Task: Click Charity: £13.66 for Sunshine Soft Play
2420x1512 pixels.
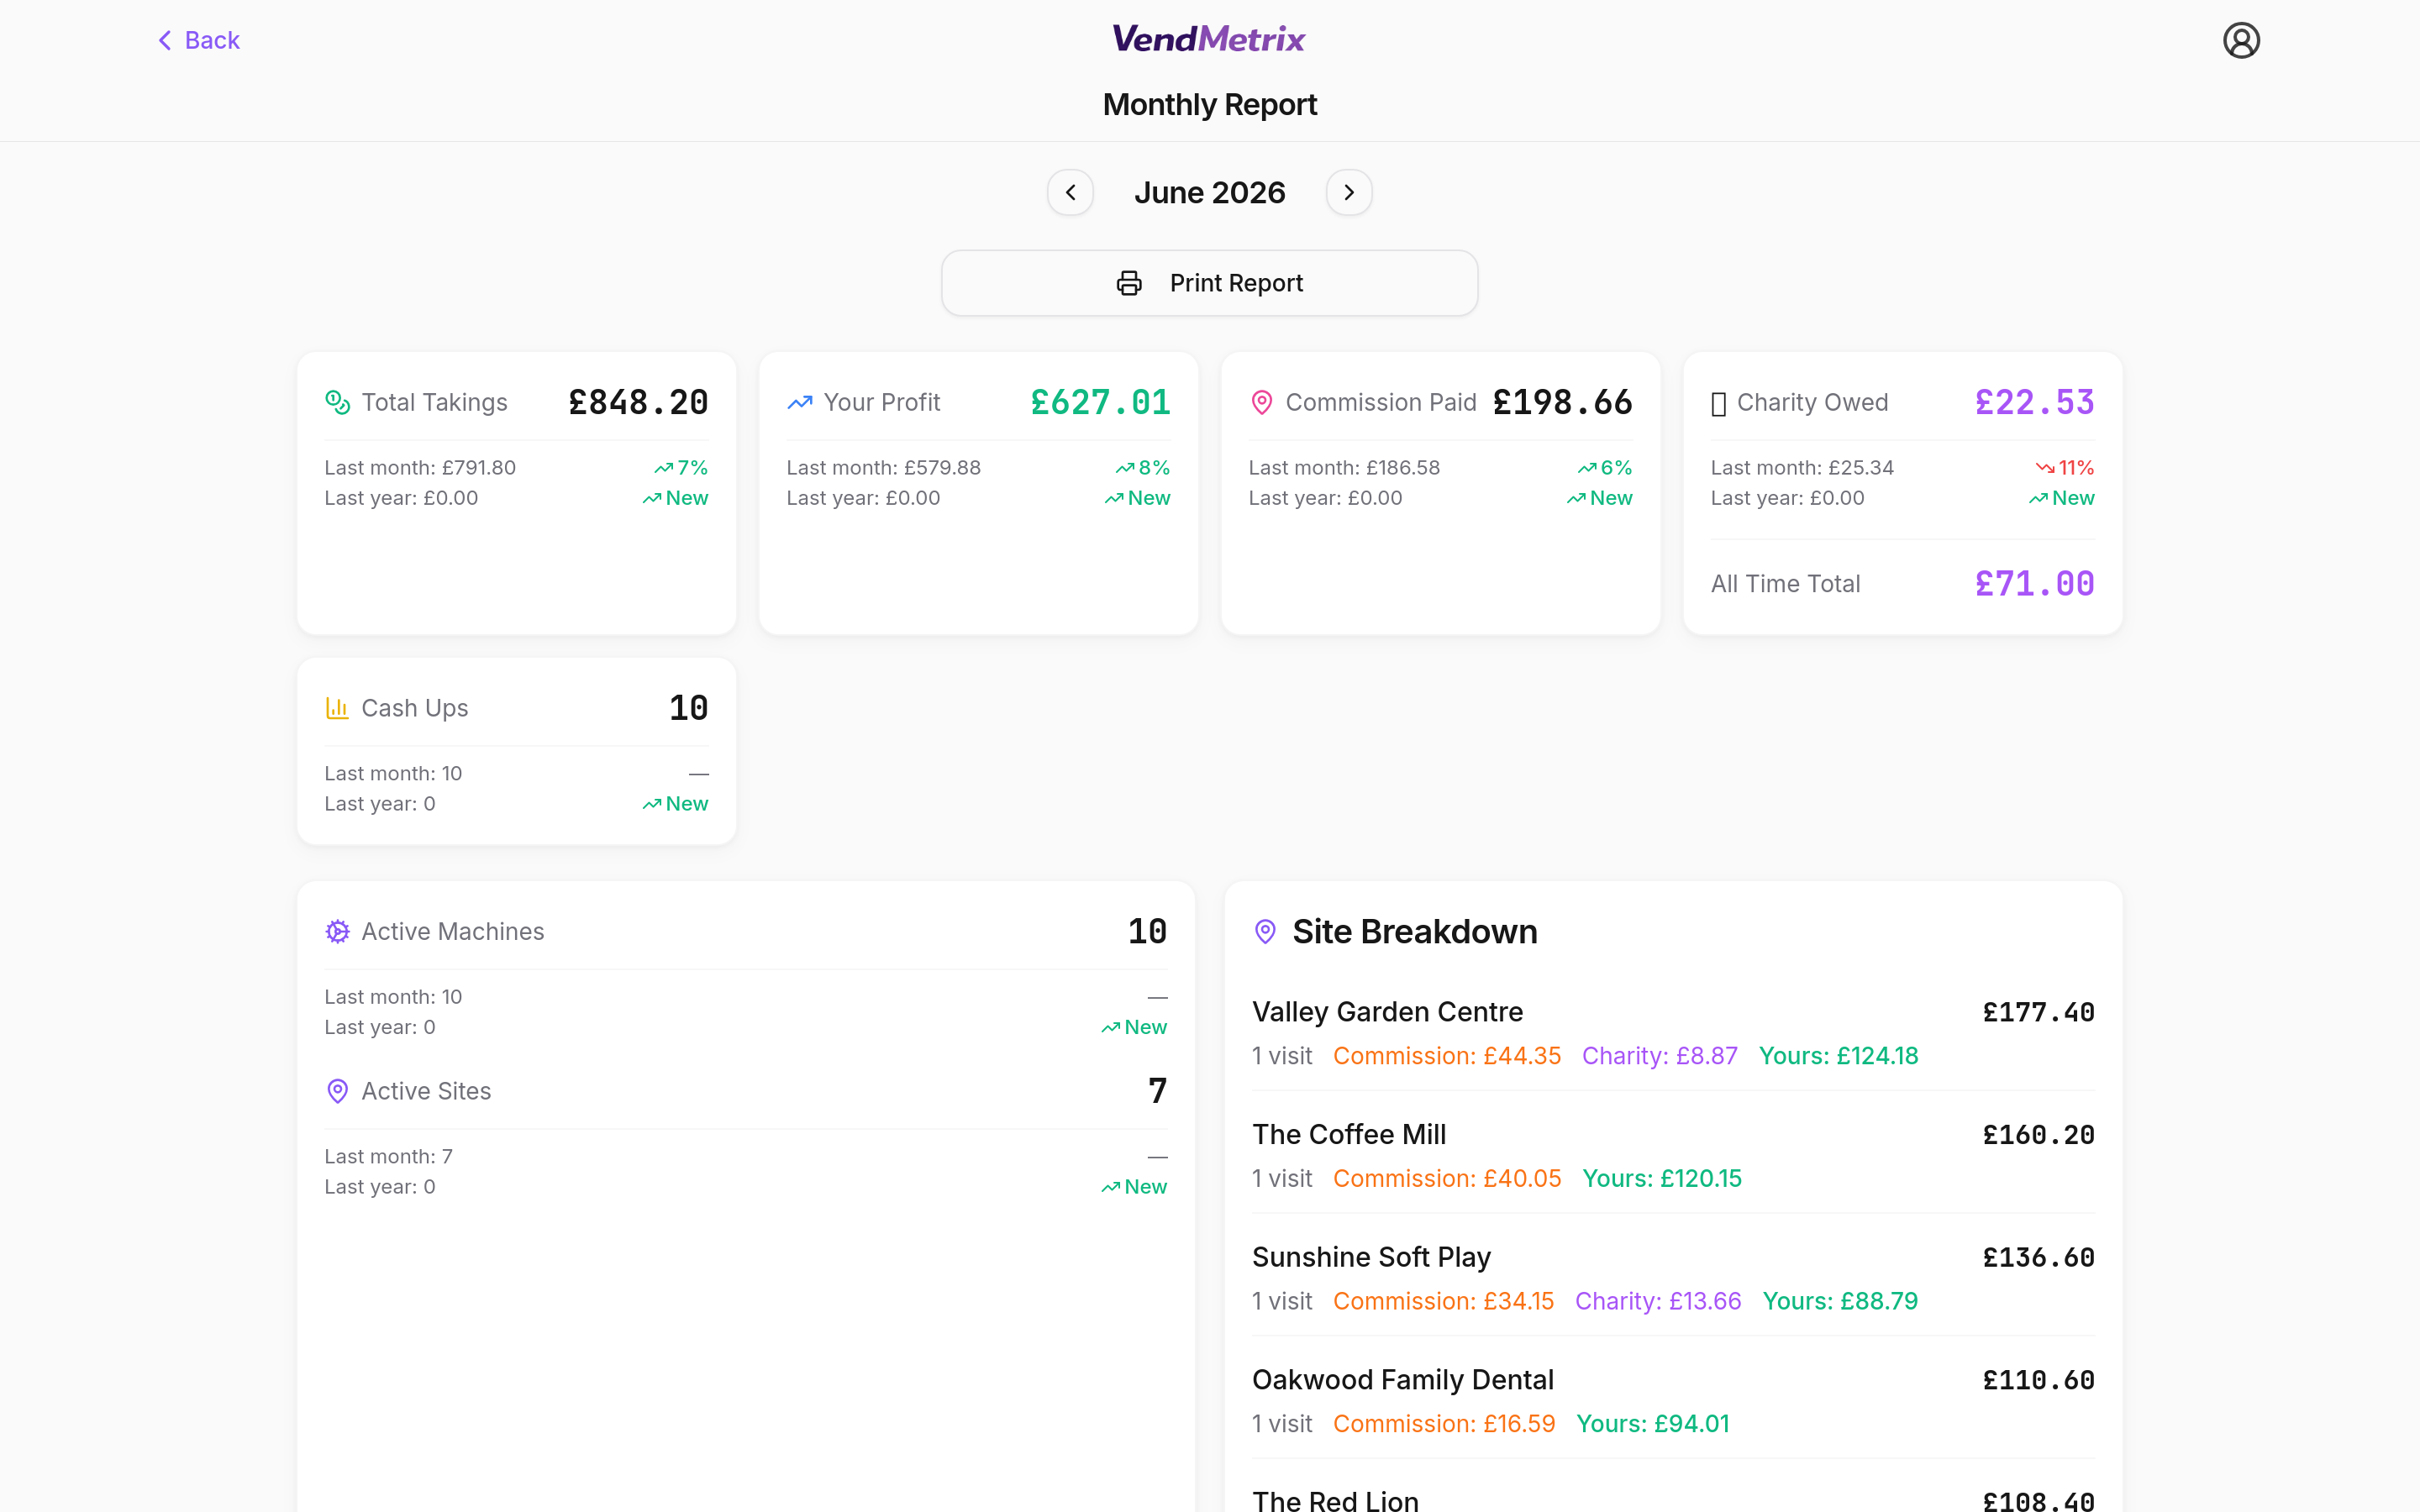Action: [1657, 1301]
